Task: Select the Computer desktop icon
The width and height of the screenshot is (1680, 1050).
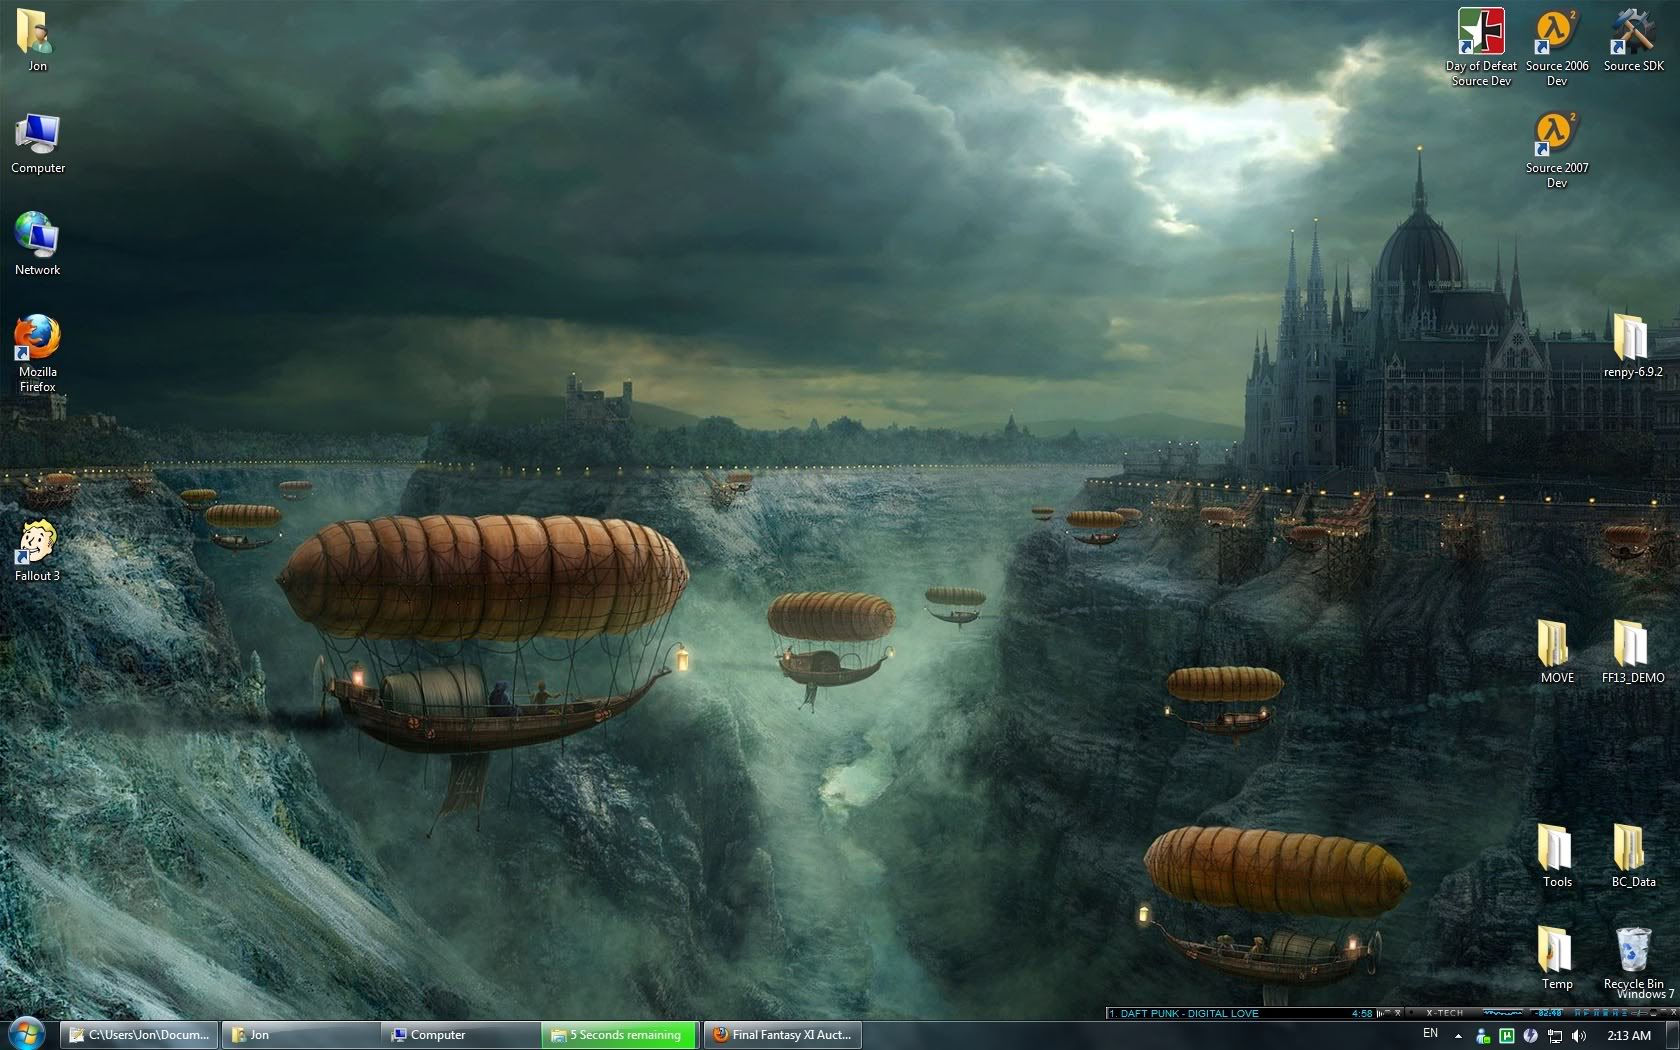Action: (x=37, y=136)
